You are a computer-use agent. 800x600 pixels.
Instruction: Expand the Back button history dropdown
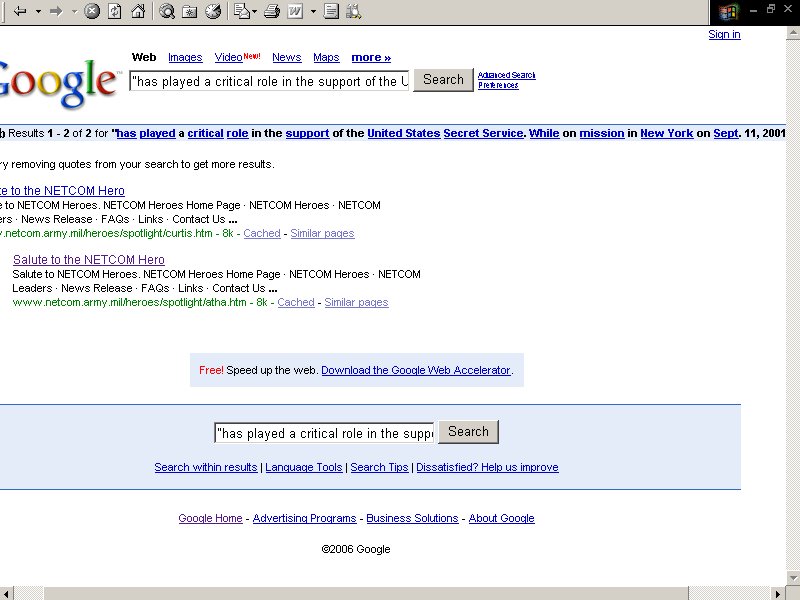coord(38,11)
